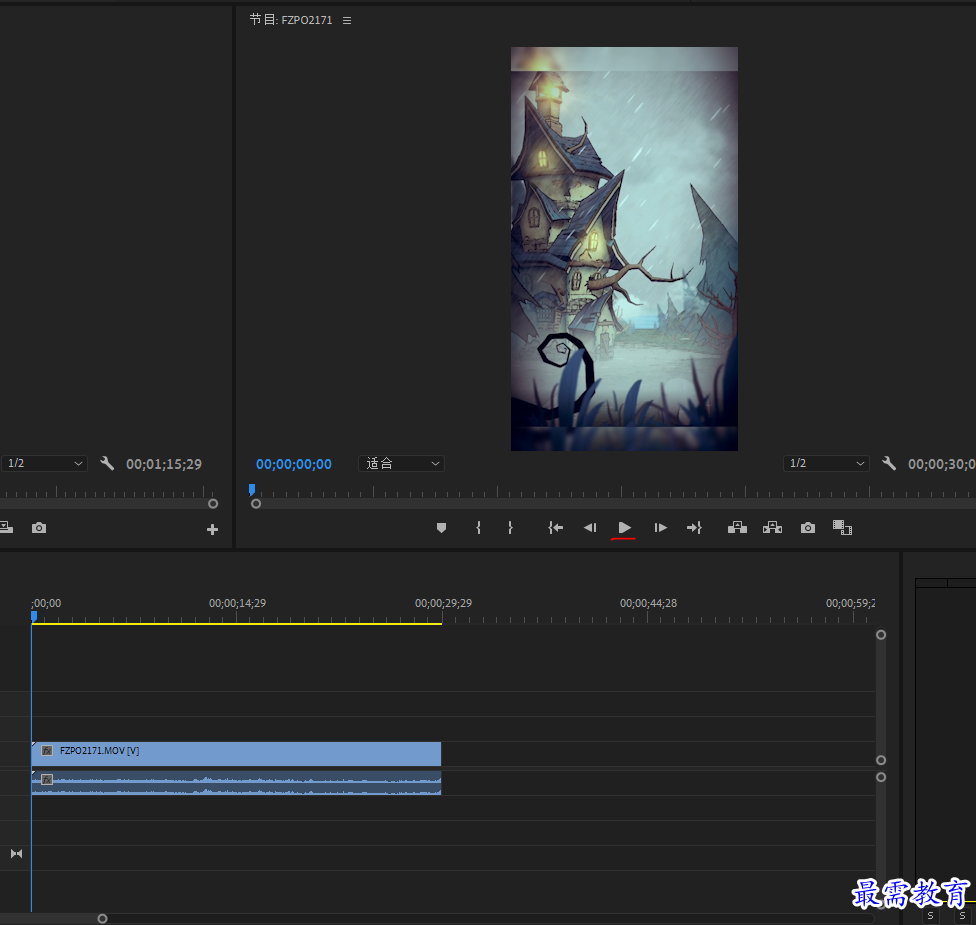Screen dimensions: 976x925
Task: Select the audio waveform clip
Action: coord(236,782)
